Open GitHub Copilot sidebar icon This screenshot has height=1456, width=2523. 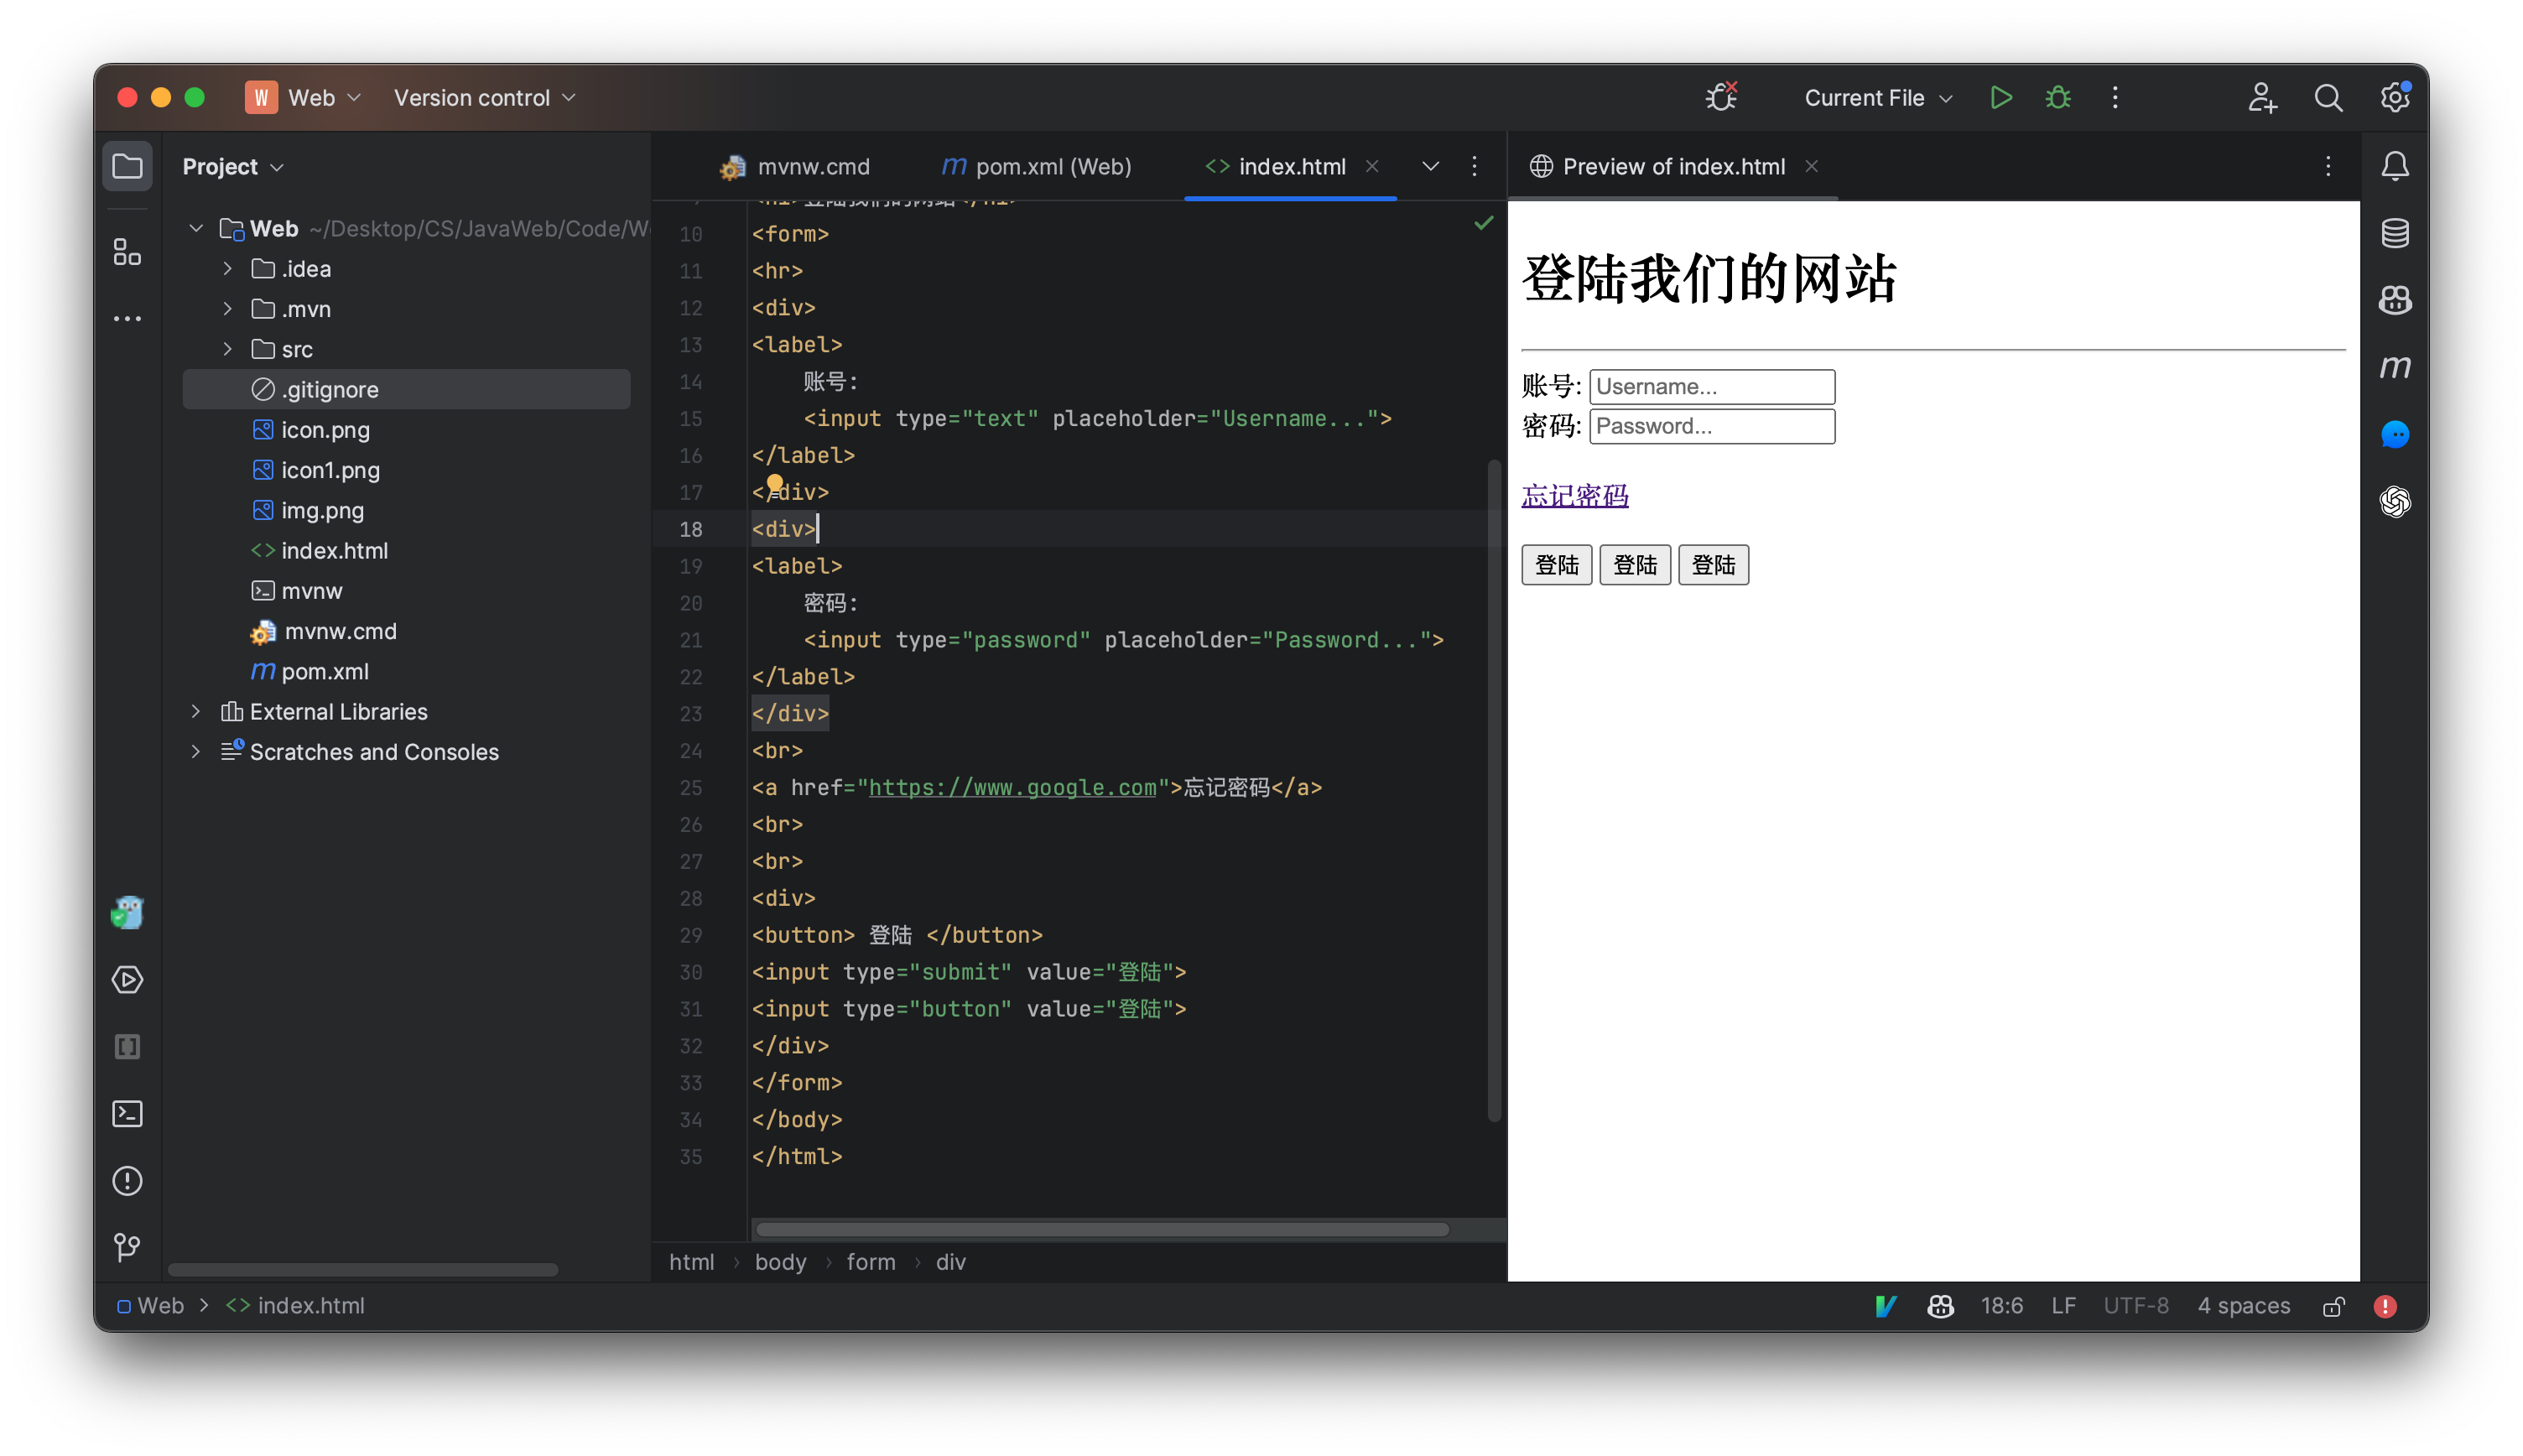[2394, 300]
